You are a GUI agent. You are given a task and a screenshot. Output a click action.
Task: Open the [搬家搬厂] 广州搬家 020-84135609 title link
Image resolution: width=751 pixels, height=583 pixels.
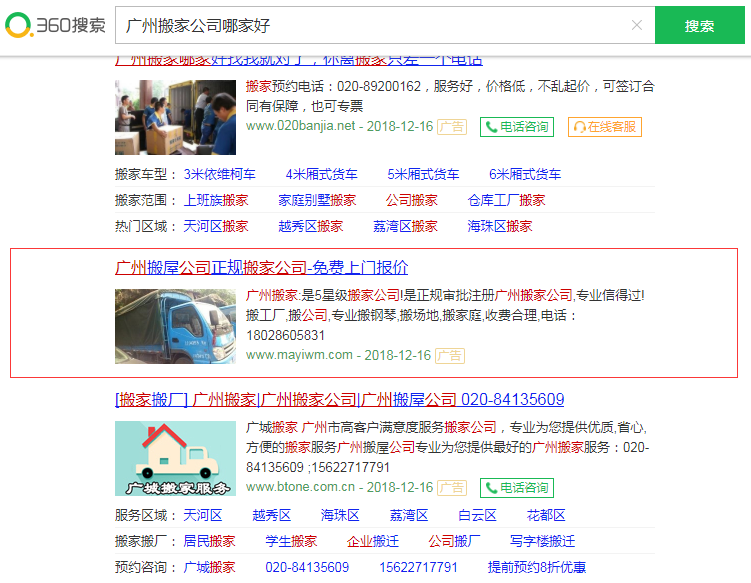pyautogui.click(x=340, y=400)
